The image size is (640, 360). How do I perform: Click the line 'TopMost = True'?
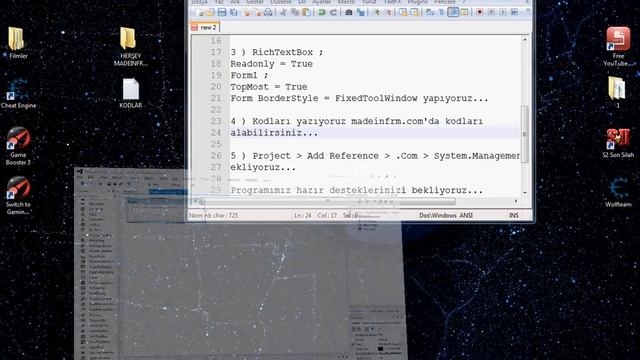269,87
